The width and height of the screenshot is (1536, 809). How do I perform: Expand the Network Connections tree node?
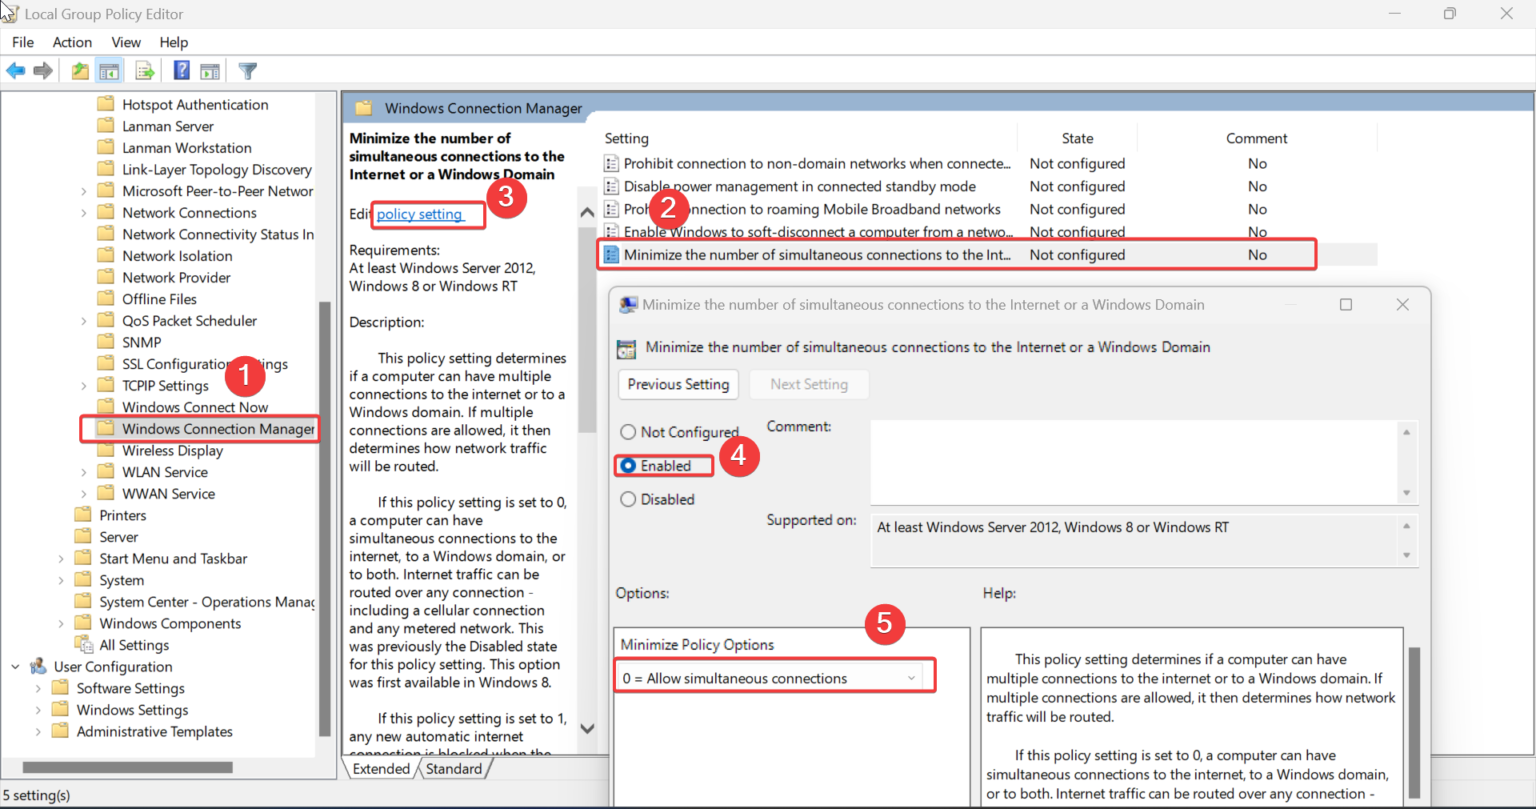click(x=84, y=212)
